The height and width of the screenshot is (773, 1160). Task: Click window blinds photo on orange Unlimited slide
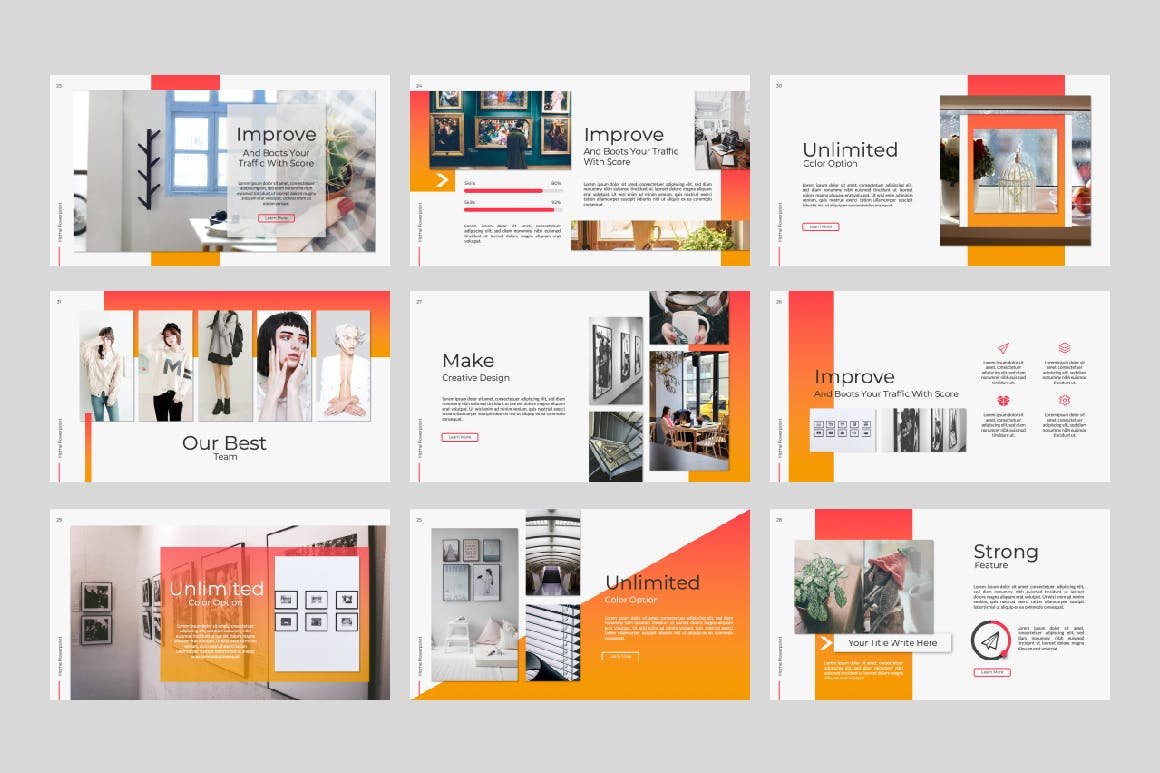553,642
